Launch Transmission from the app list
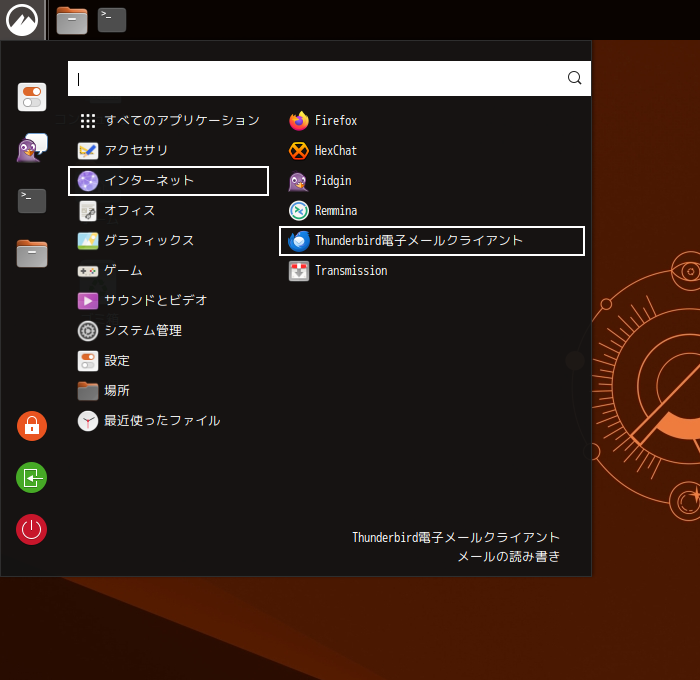This screenshot has height=680, width=700. point(432,271)
